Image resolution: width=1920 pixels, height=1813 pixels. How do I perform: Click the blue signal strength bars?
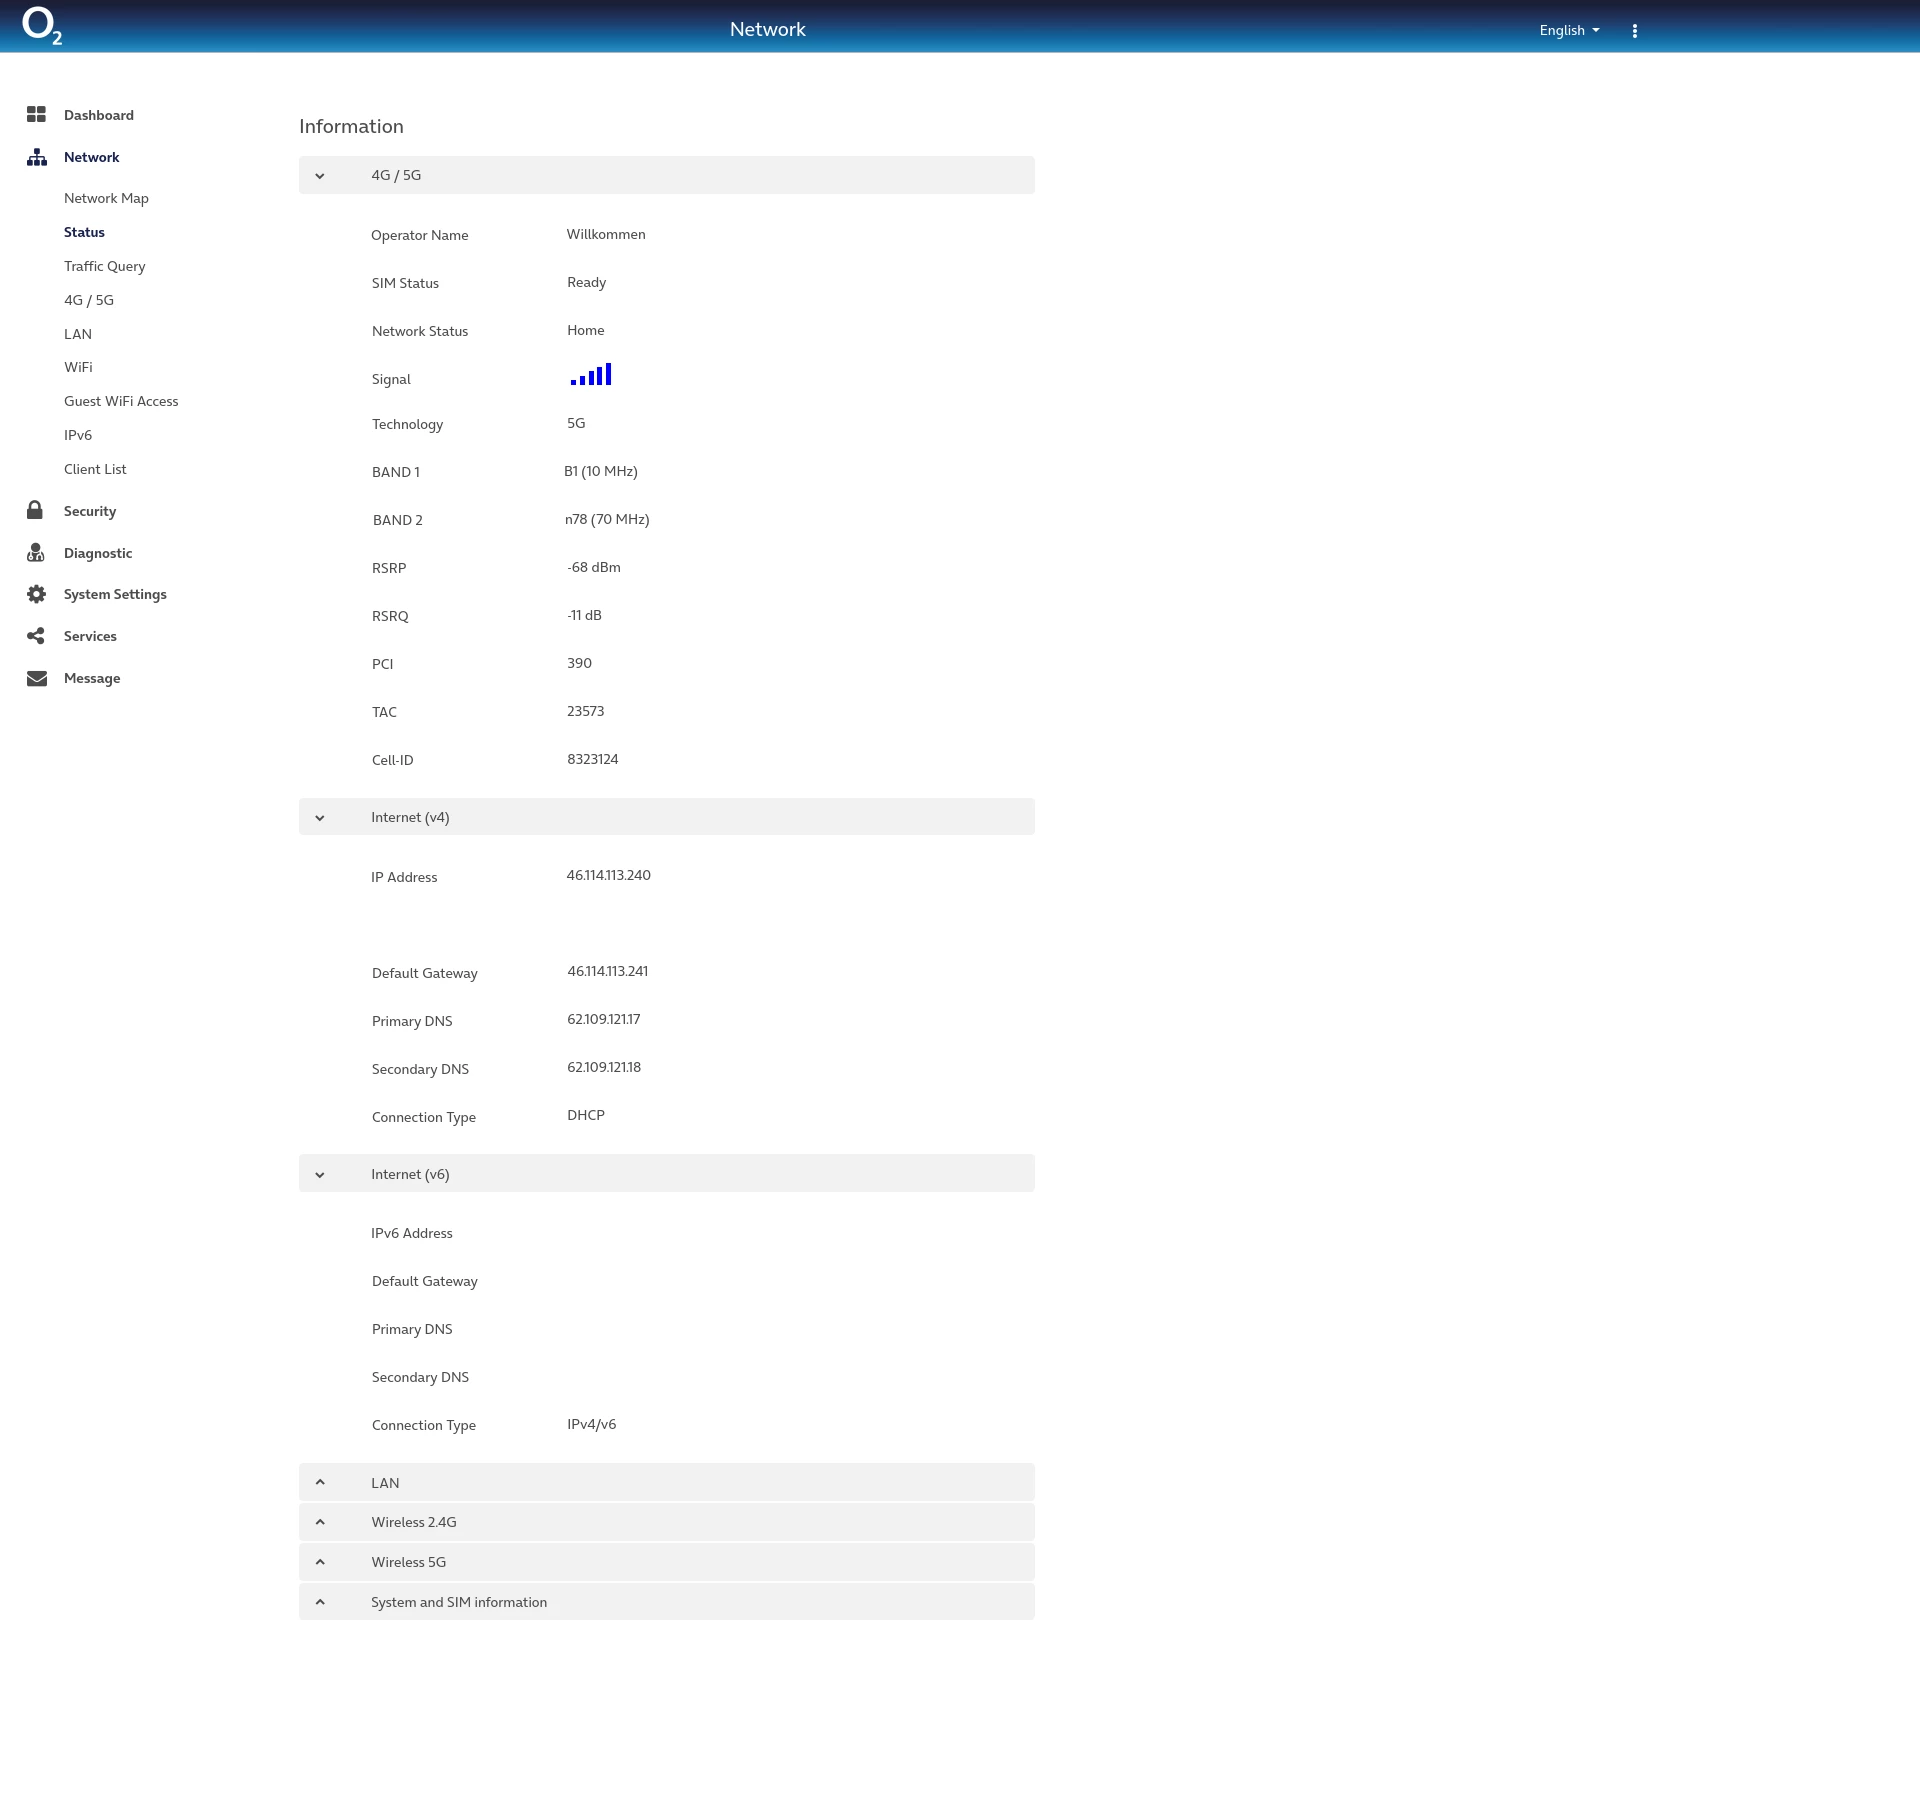[x=591, y=376]
